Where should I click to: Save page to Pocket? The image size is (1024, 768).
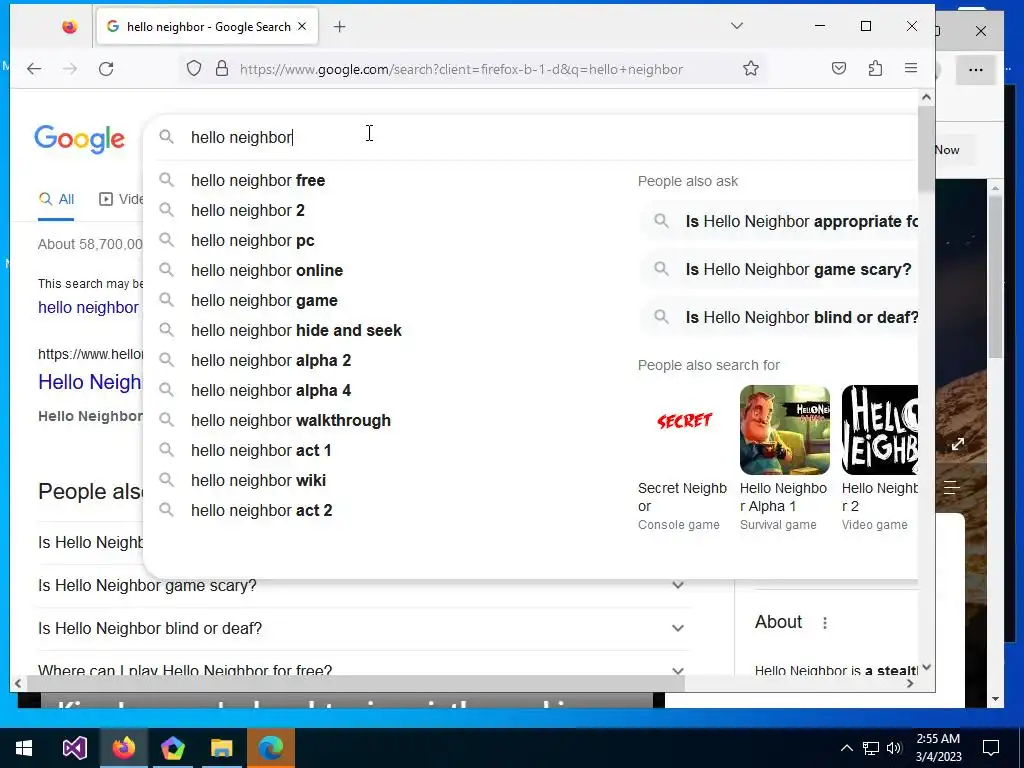839,69
